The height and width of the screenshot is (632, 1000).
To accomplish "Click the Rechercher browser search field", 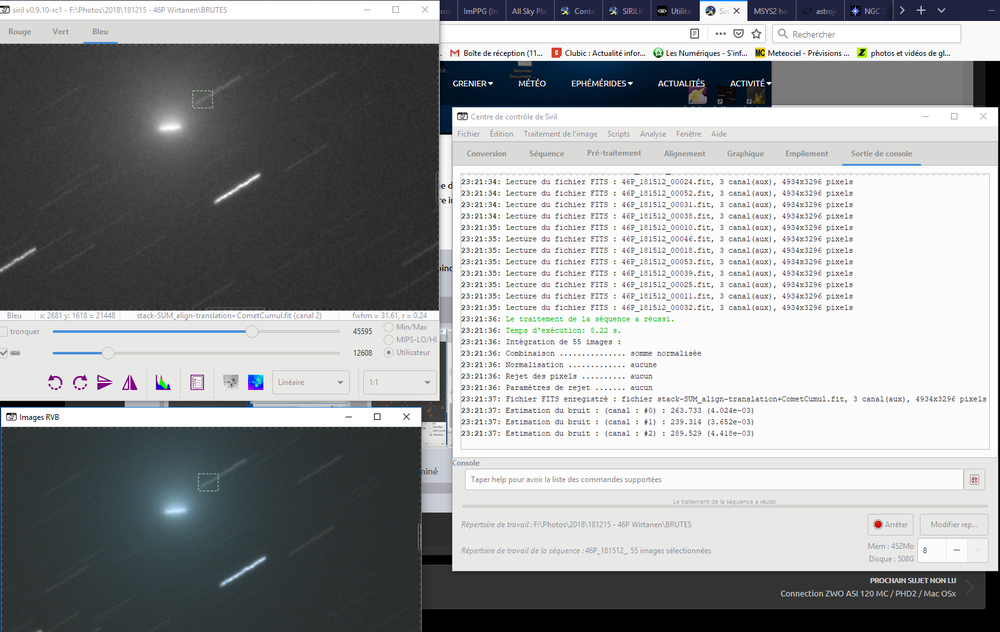I will point(867,34).
